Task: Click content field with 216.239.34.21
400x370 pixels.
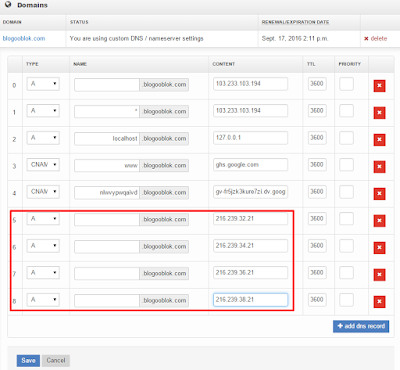Action: (250, 246)
